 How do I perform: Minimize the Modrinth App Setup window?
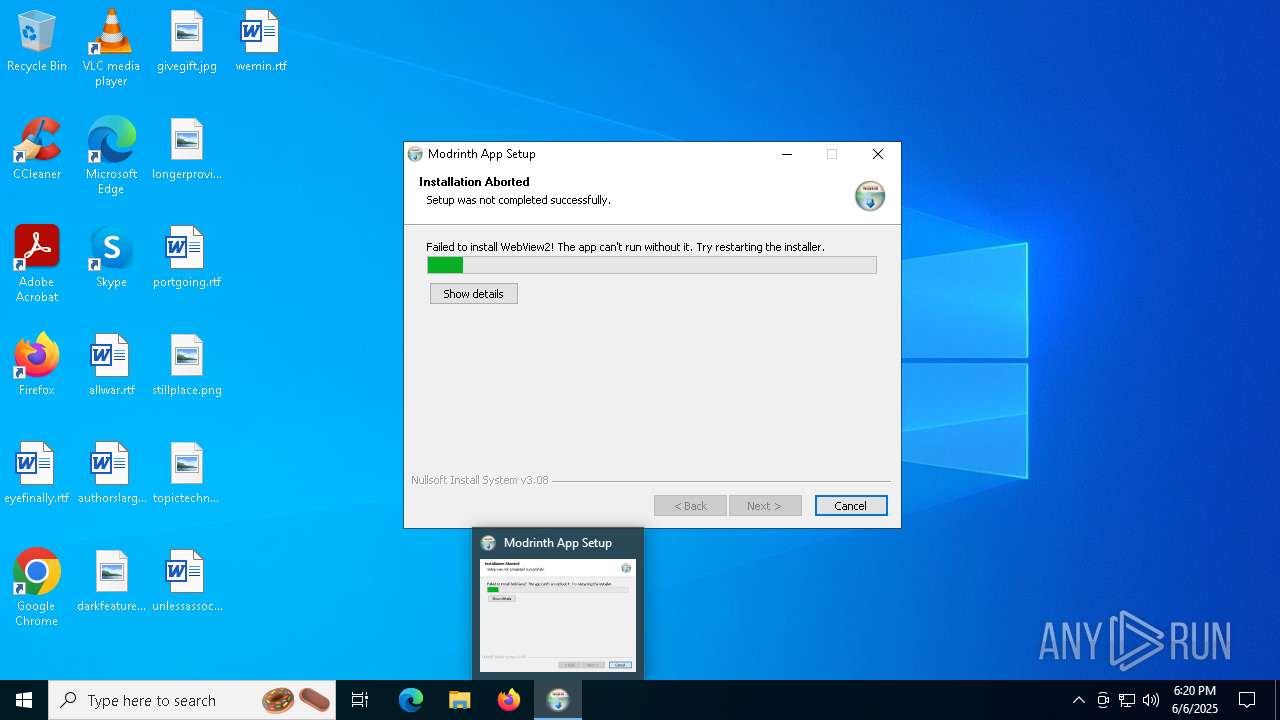(787, 154)
